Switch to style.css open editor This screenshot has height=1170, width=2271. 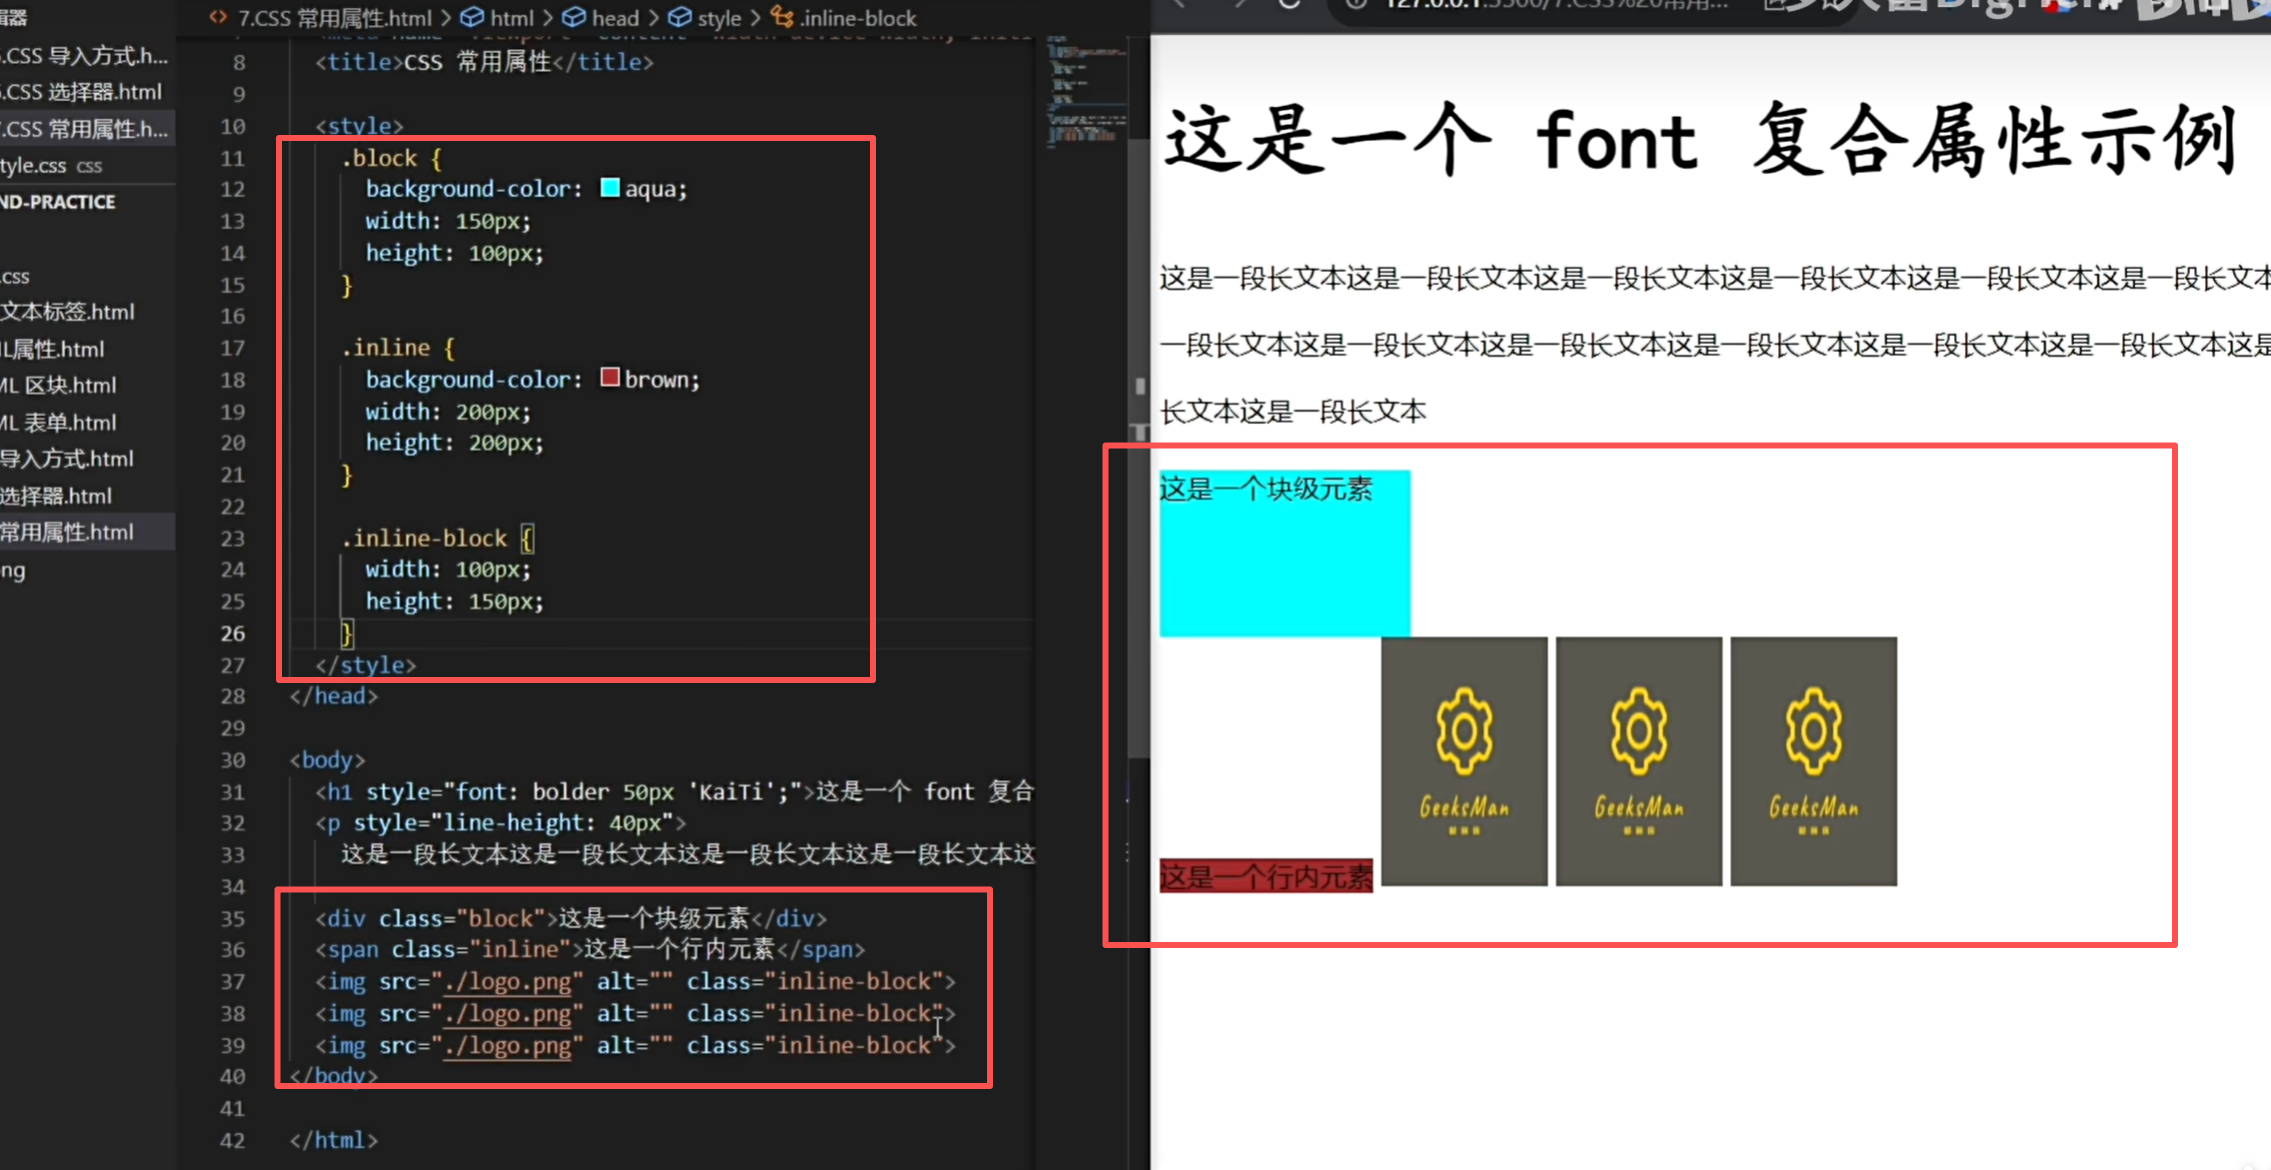click(34, 166)
